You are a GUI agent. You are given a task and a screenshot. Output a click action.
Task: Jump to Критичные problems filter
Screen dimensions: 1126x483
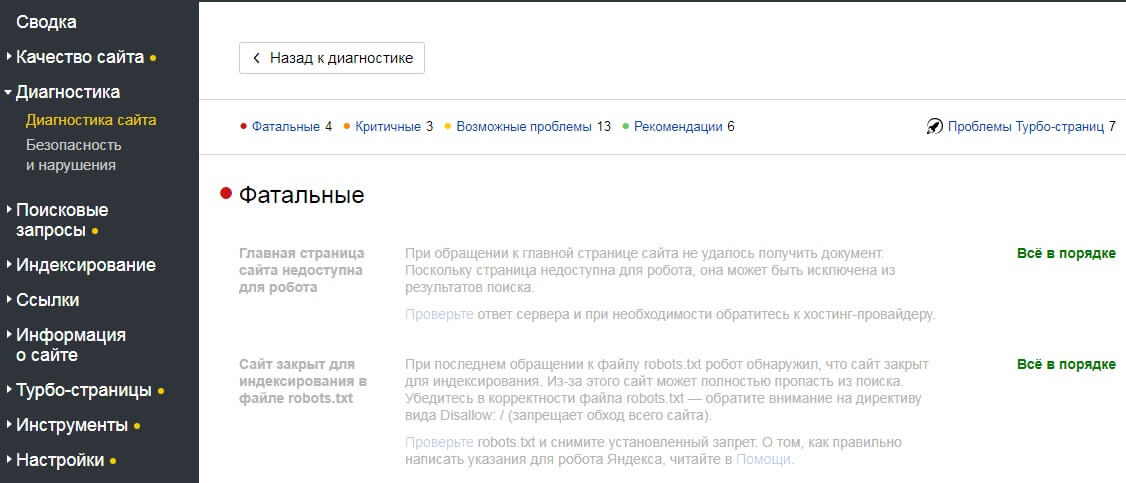tap(388, 127)
